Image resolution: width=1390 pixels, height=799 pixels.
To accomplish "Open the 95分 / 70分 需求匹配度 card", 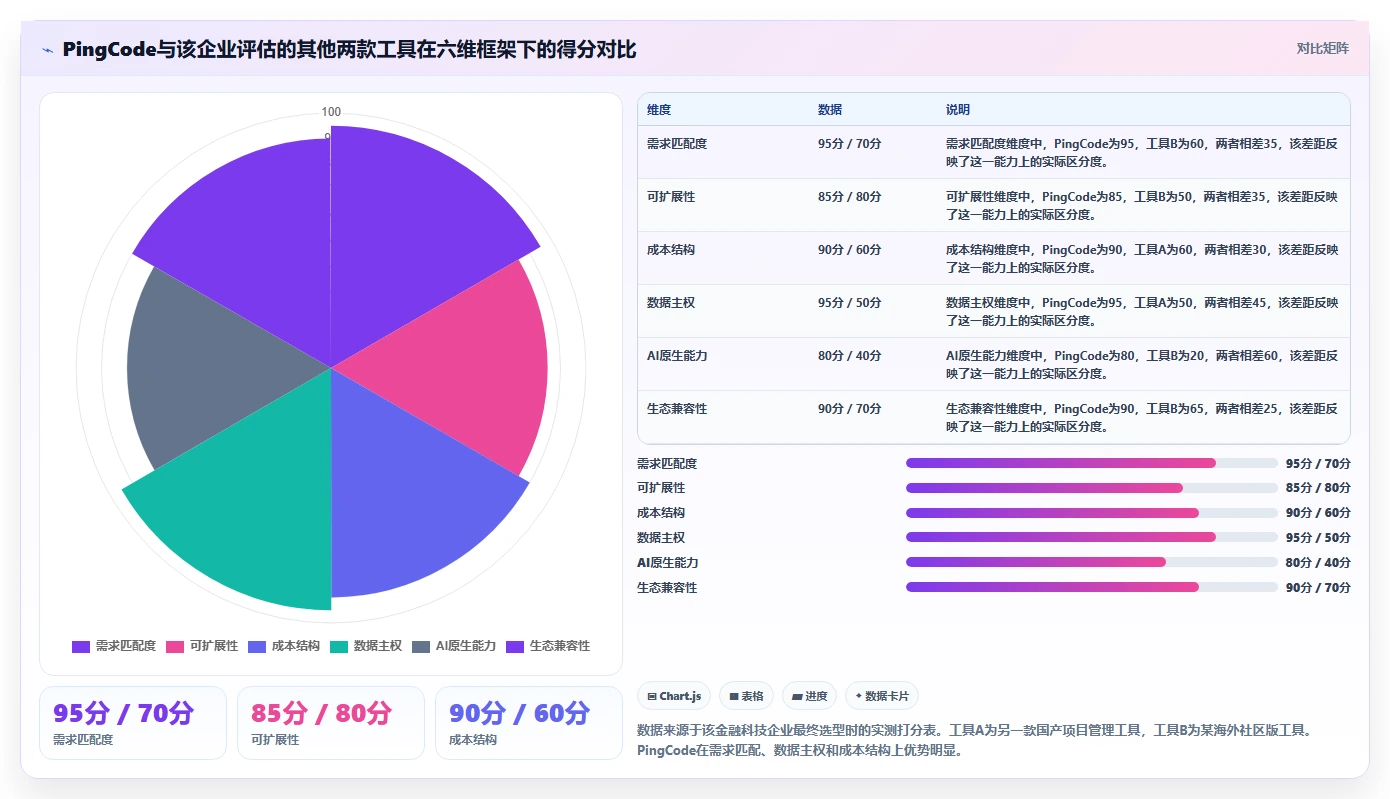I will (x=133, y=723).
